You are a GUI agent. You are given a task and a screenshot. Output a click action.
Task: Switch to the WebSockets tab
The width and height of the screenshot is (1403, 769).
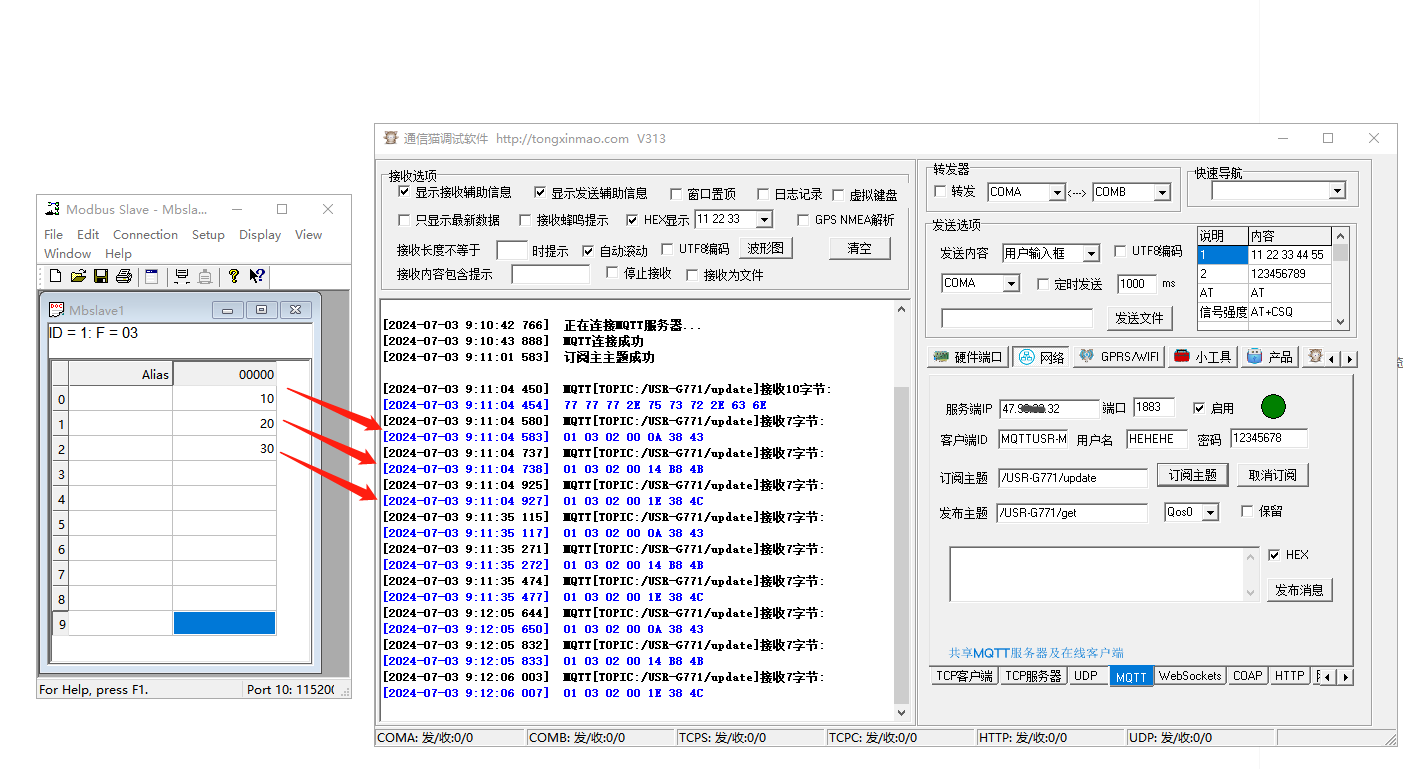pos(1189,676)
